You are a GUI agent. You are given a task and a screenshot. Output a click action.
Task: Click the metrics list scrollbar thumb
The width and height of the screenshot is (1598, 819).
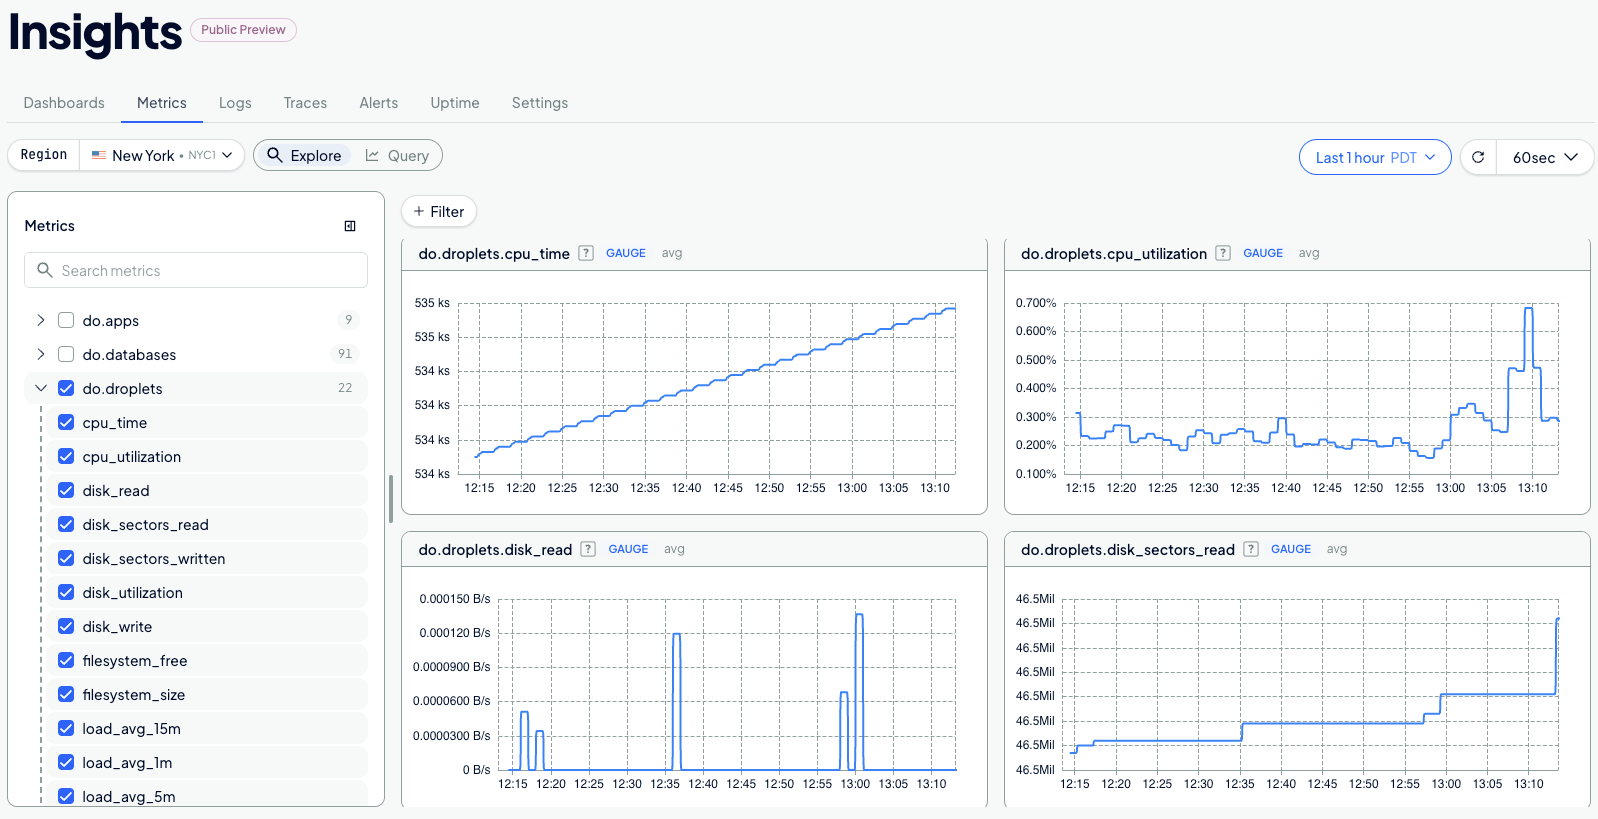(390, 500)
